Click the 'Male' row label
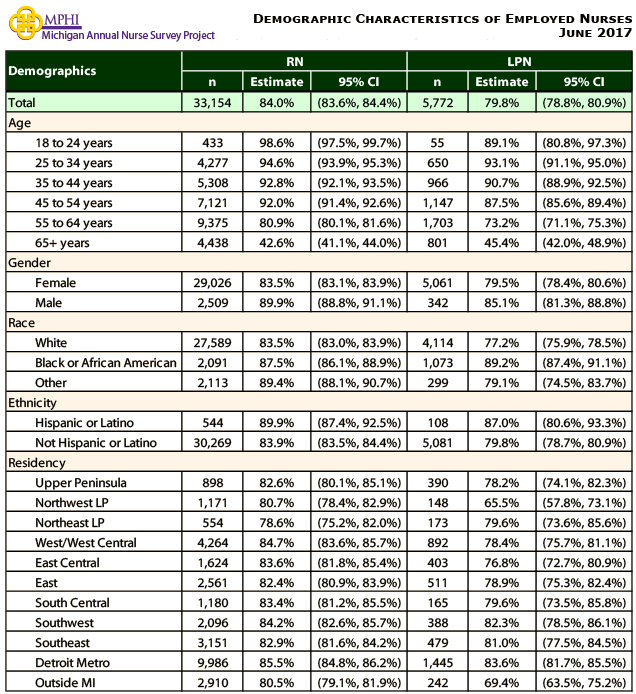Viewport: 636px width, 694px height. click(49, 303)
